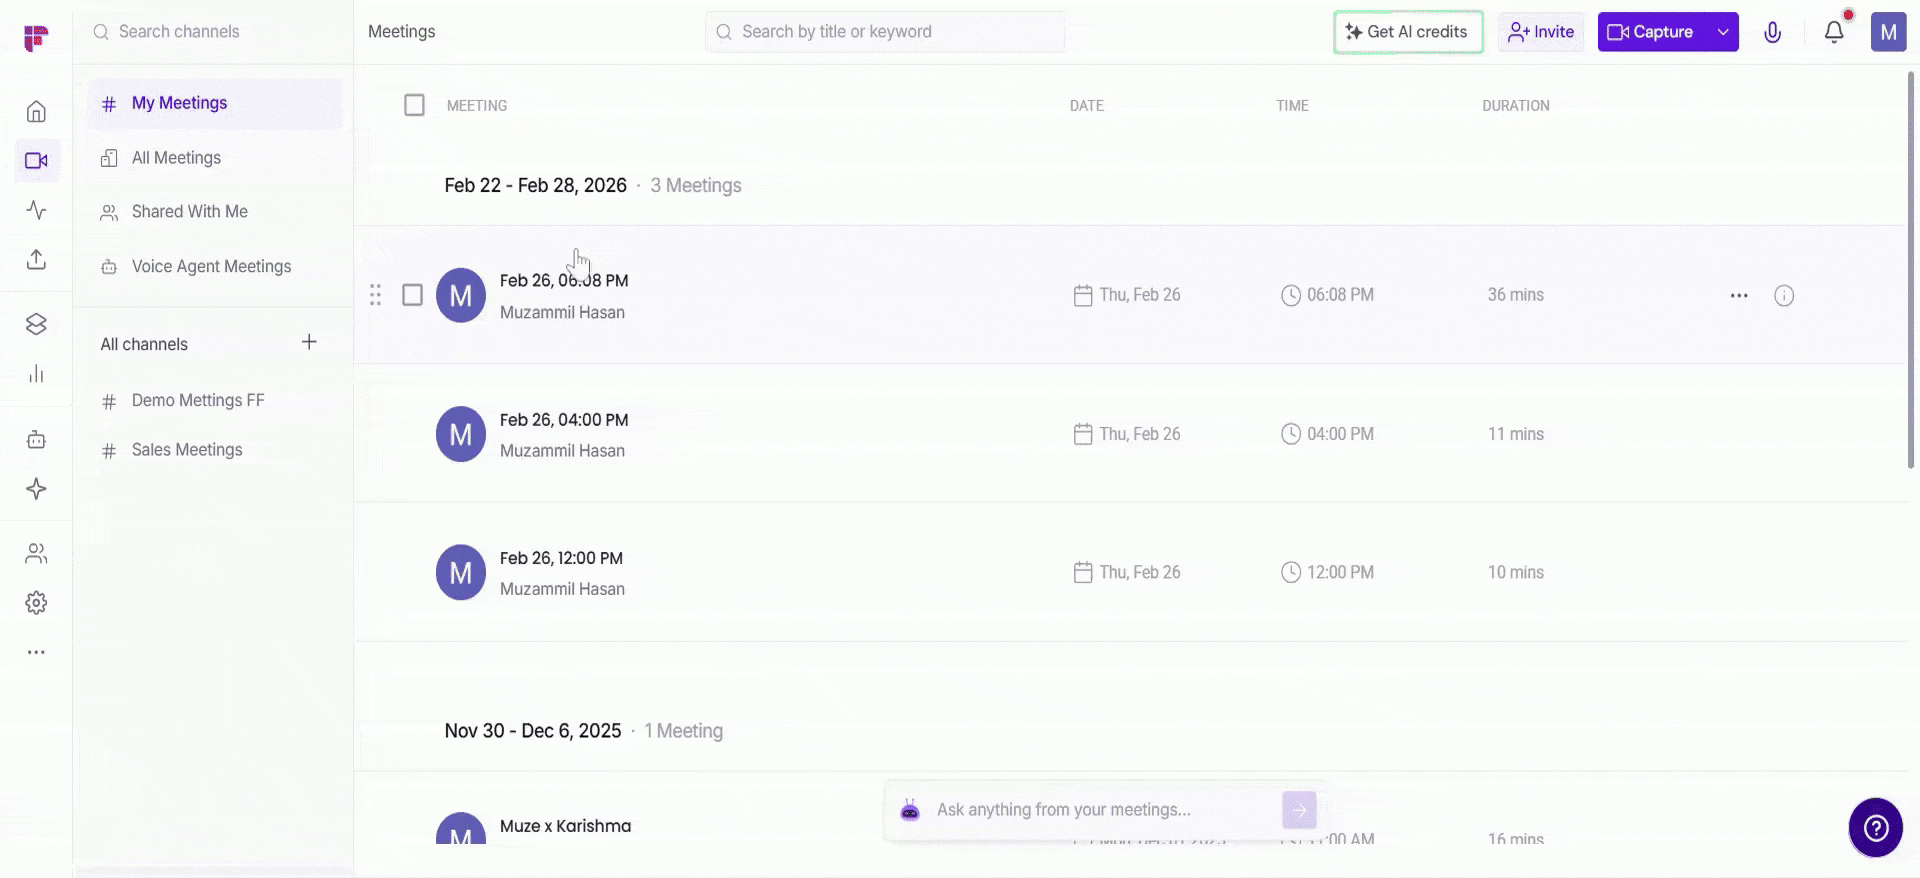Open the M user profile avatar
Screen dimensions: 1920x878
tap(1888, 32)
